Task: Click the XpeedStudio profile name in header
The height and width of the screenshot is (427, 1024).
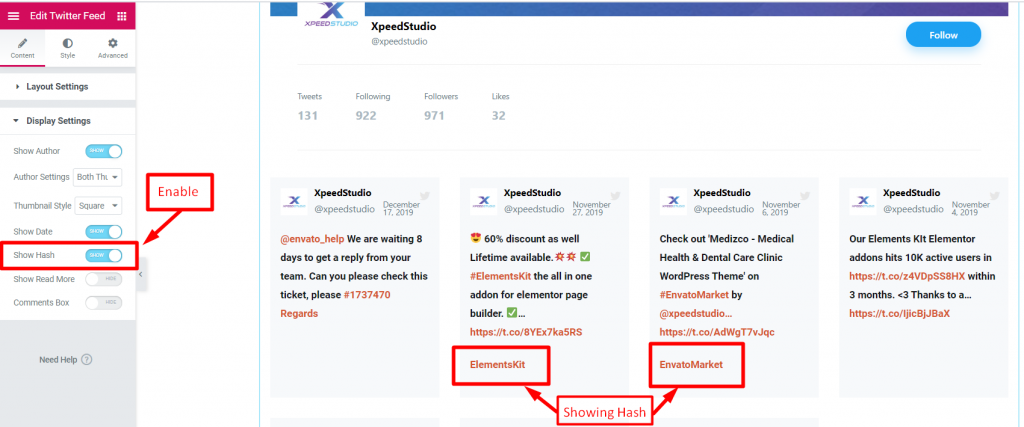Action: [x=403, y=27]
